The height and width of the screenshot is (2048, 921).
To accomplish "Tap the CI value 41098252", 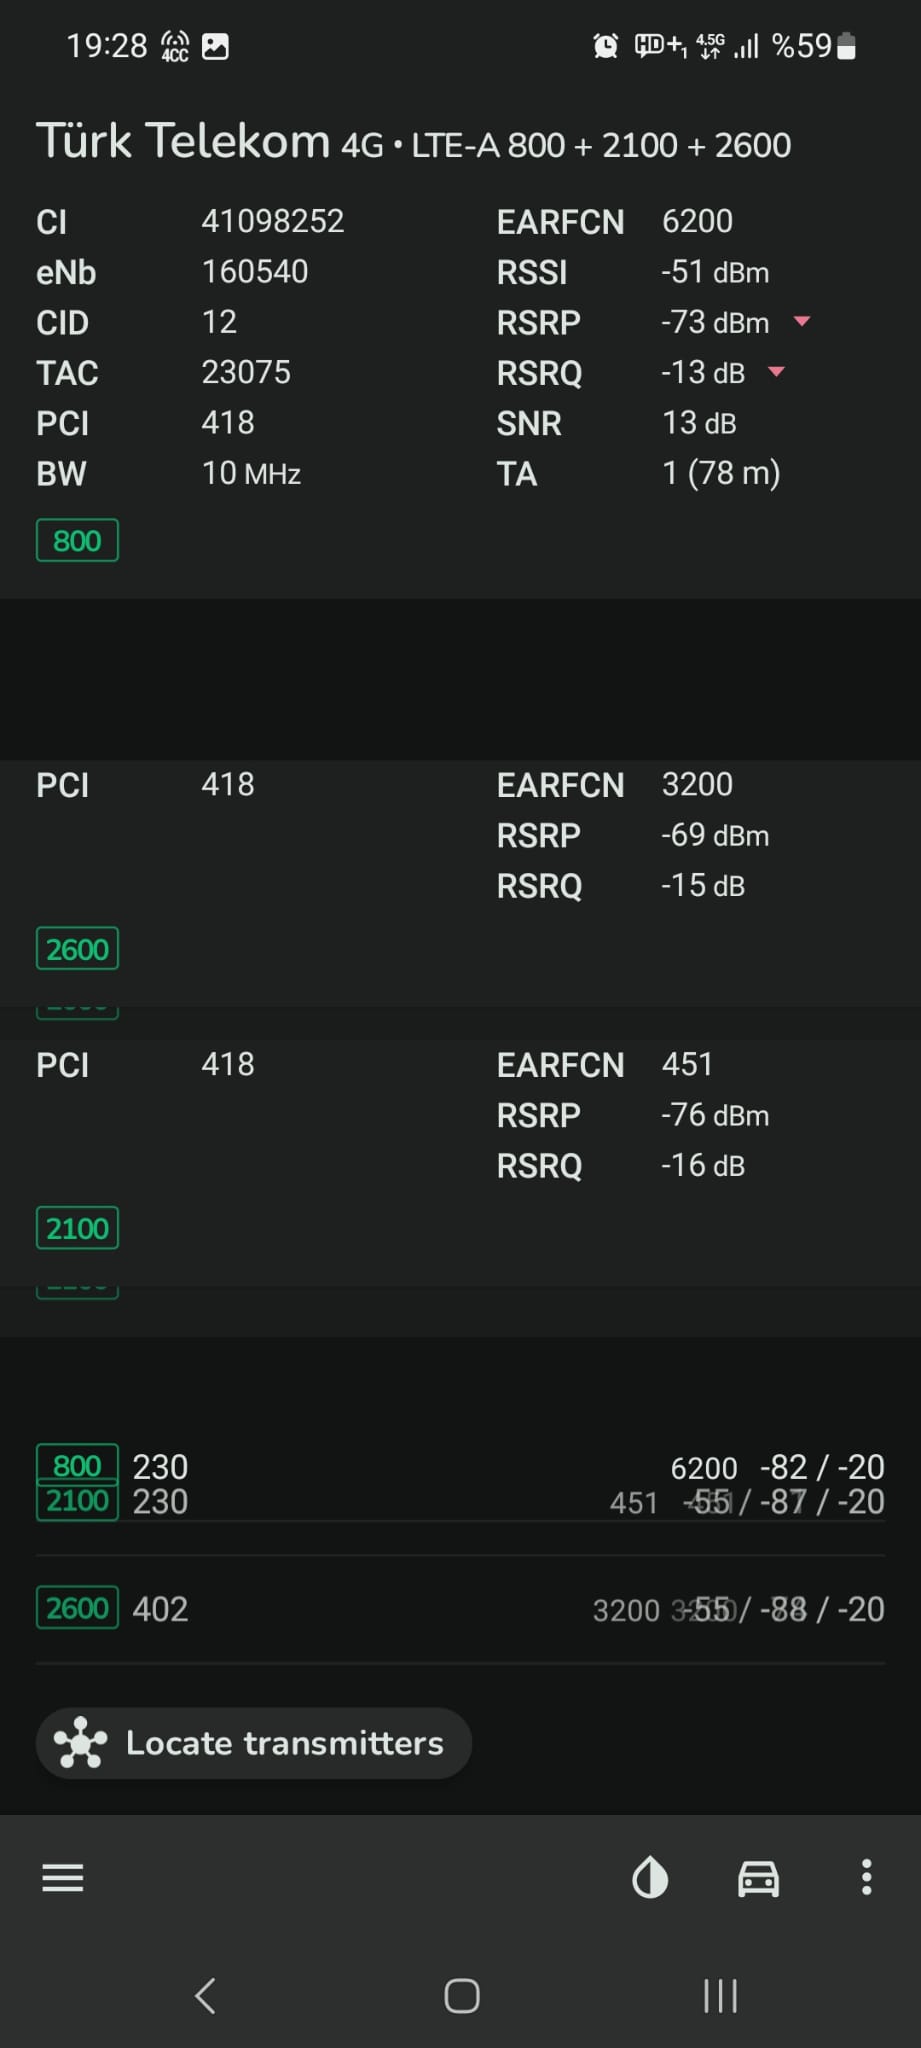I will coord(273,221).
